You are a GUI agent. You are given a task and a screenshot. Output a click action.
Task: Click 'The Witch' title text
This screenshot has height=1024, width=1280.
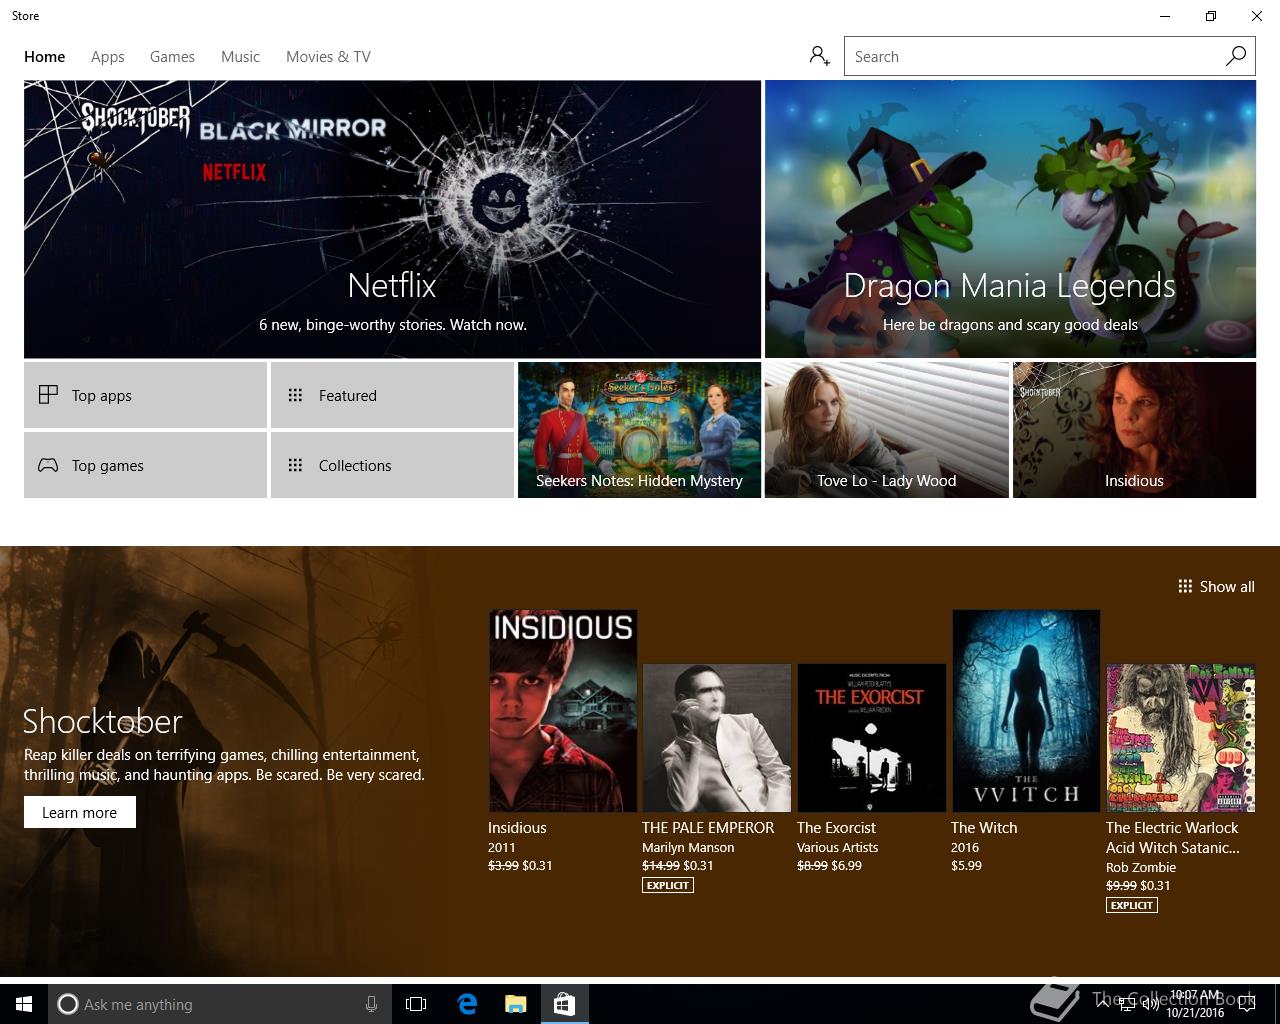tap(984, 828)
